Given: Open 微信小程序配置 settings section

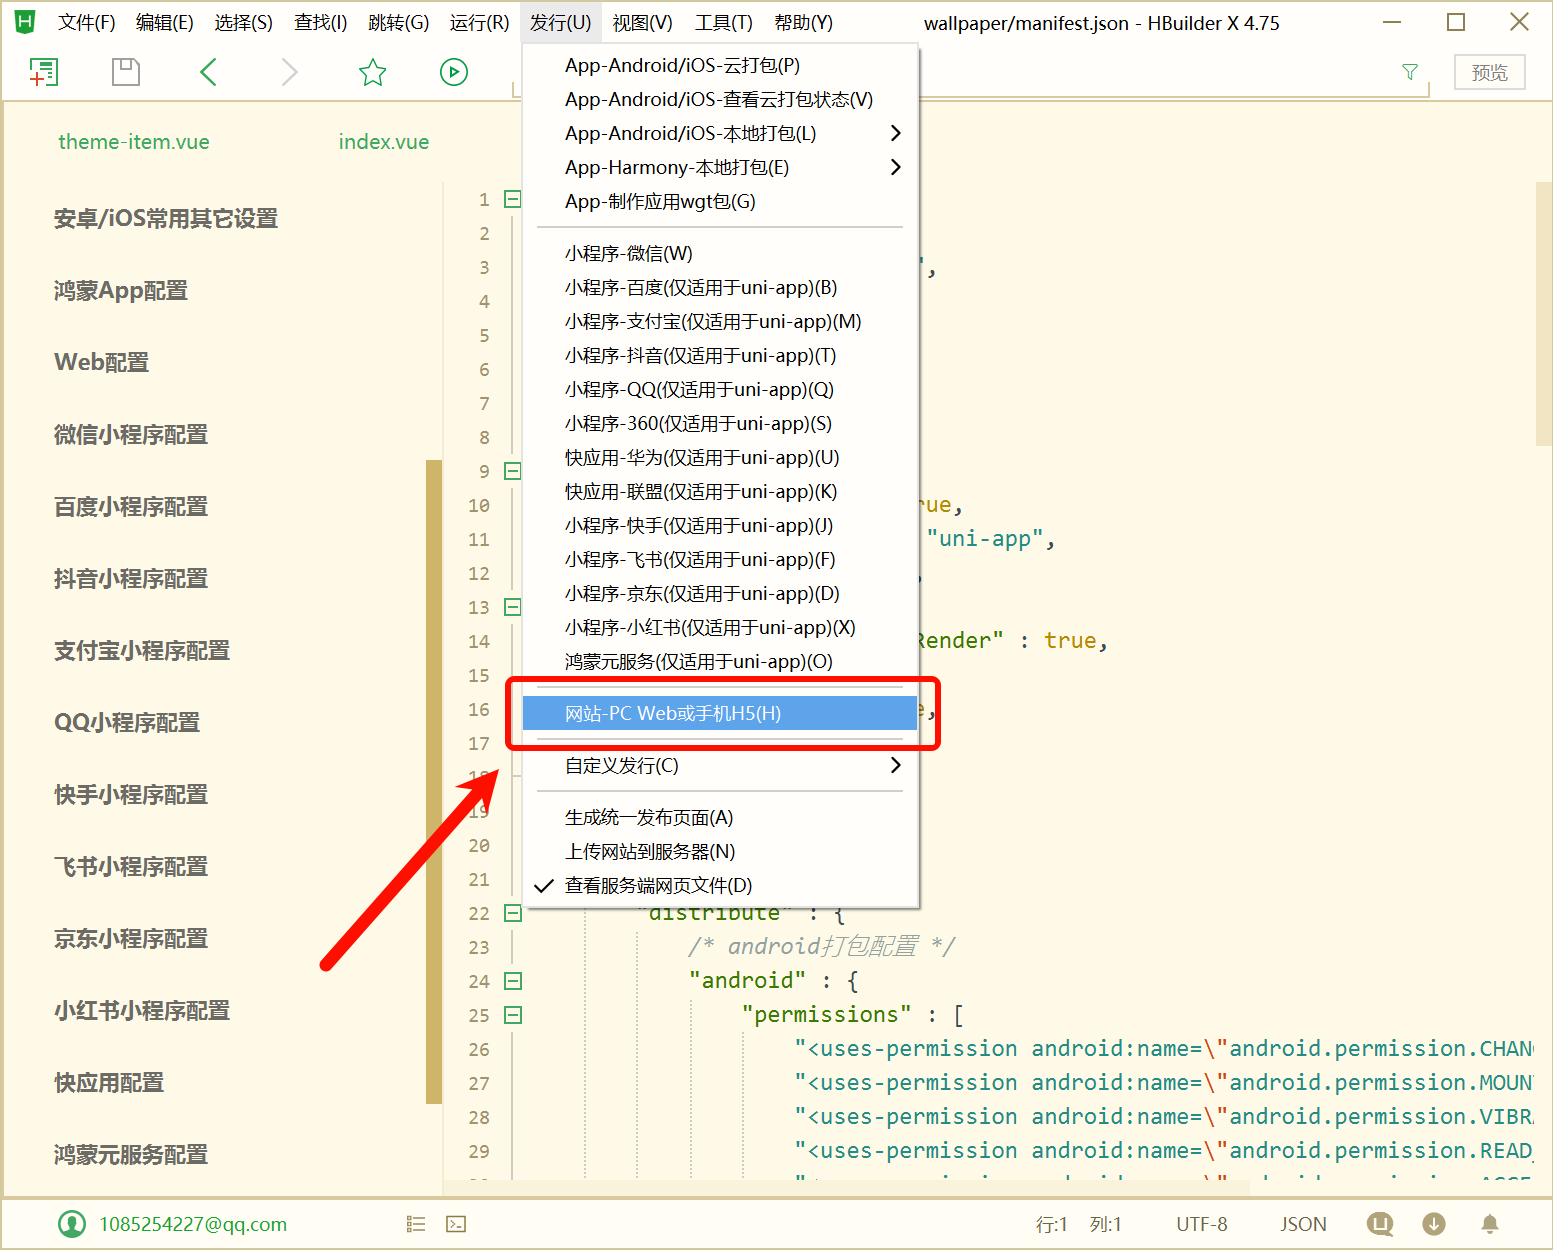Looking at the screenshot, I should [131, 435].
